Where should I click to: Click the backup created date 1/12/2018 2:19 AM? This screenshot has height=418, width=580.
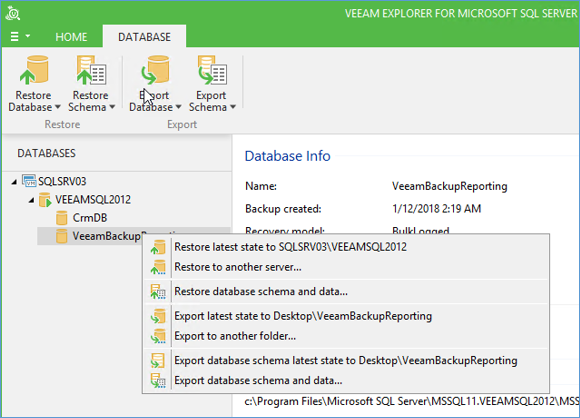point(436,209)
